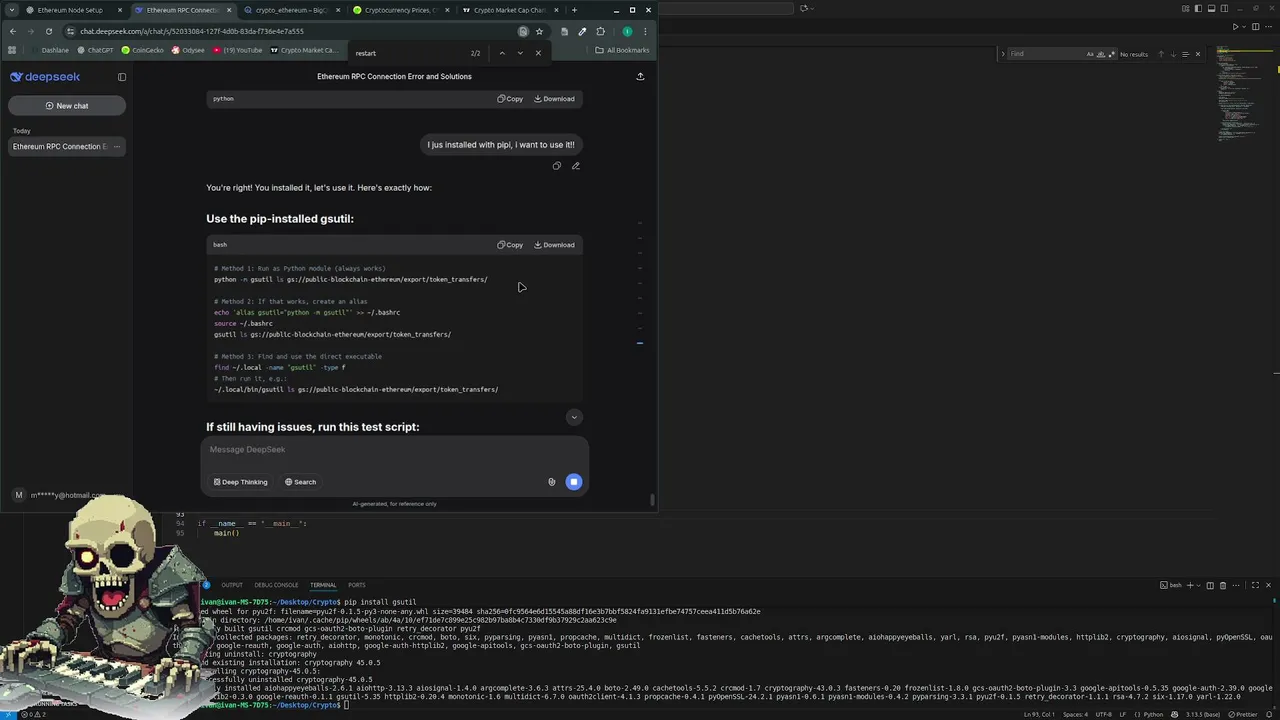Kill the terminal with trash icon
The image size is (1280, 720).
tap(1222, 585)
